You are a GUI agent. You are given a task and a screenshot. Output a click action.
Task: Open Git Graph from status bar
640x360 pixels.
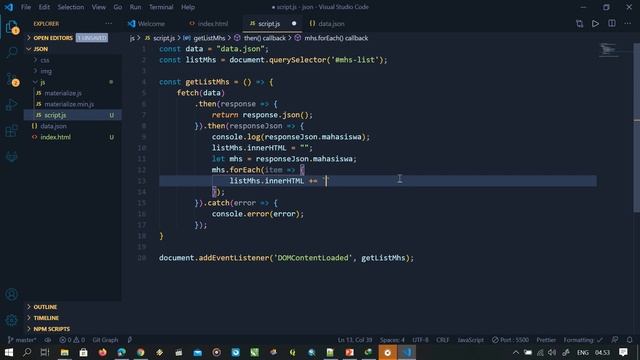tap(105, 340)
